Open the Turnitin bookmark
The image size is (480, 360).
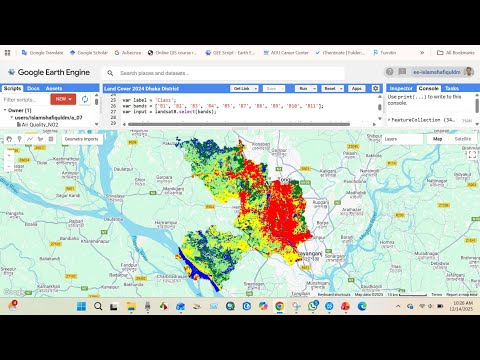tap(384, 53)
